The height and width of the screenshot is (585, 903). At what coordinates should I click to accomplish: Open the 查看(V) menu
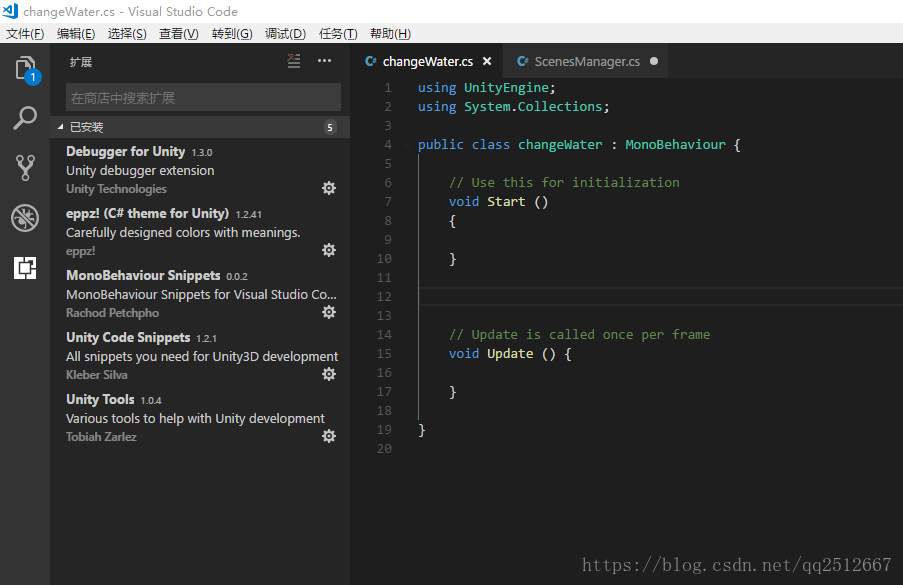179,33
